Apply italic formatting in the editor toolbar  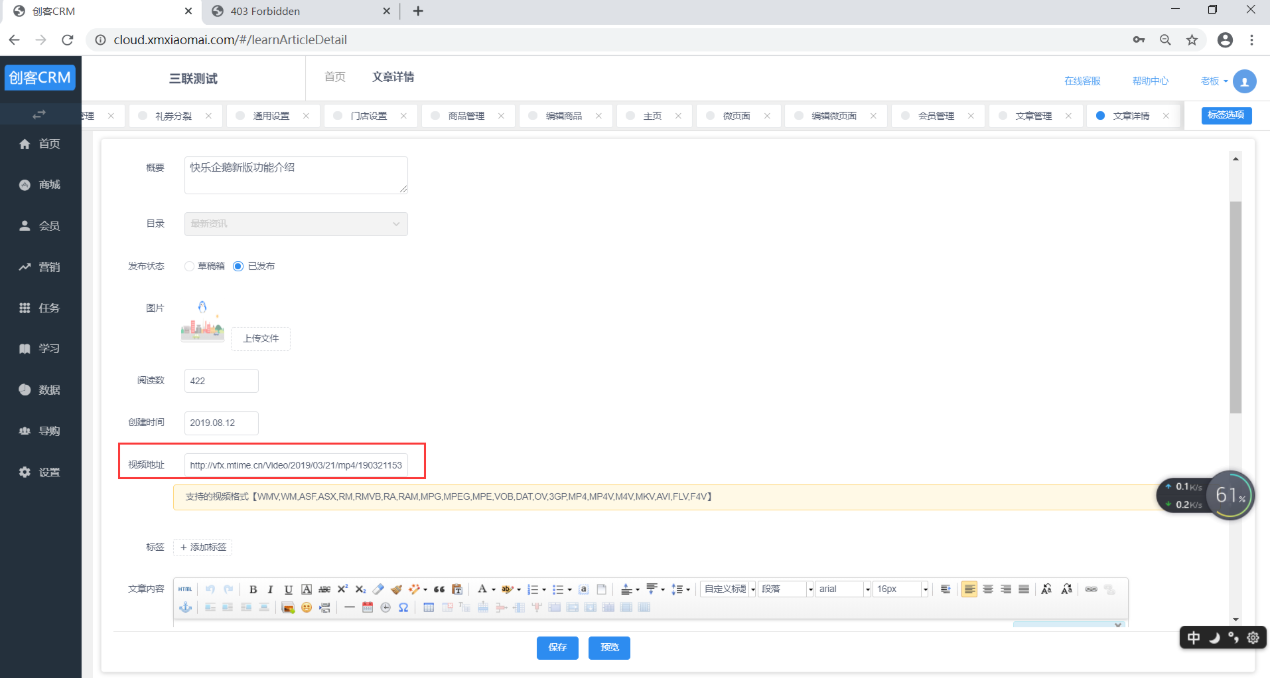(x=270, y=590)
